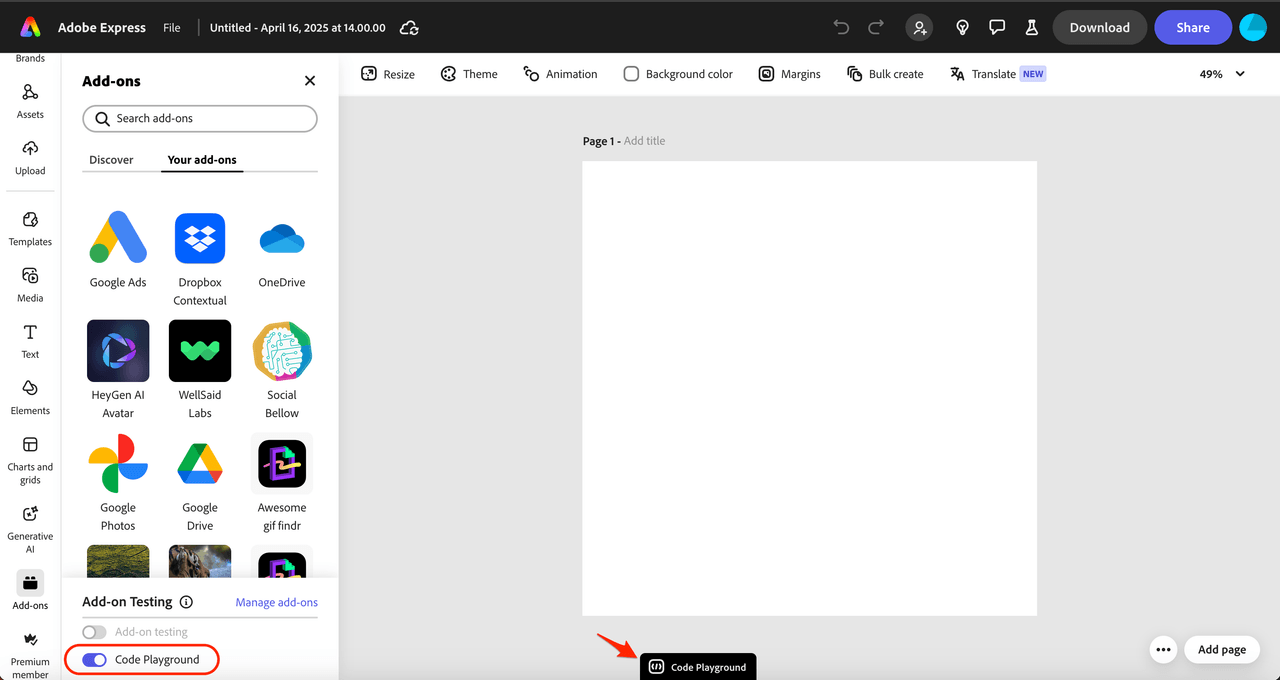Open more page options ellipsis button
The width and height of the screenshot is (1280, 680).
pyautogui.click(x=1163, y=649)
